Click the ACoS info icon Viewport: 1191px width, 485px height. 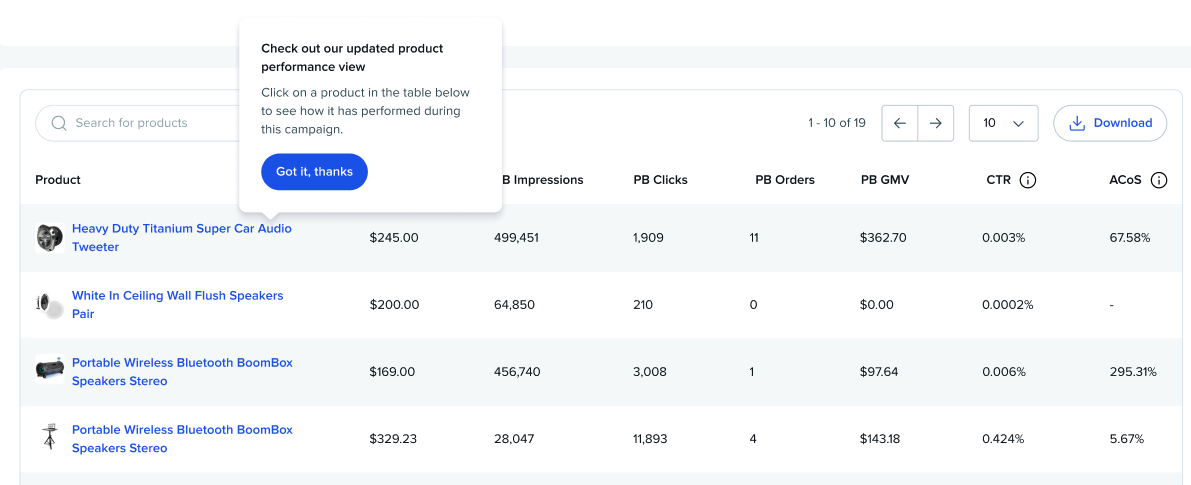(1159, 180)
